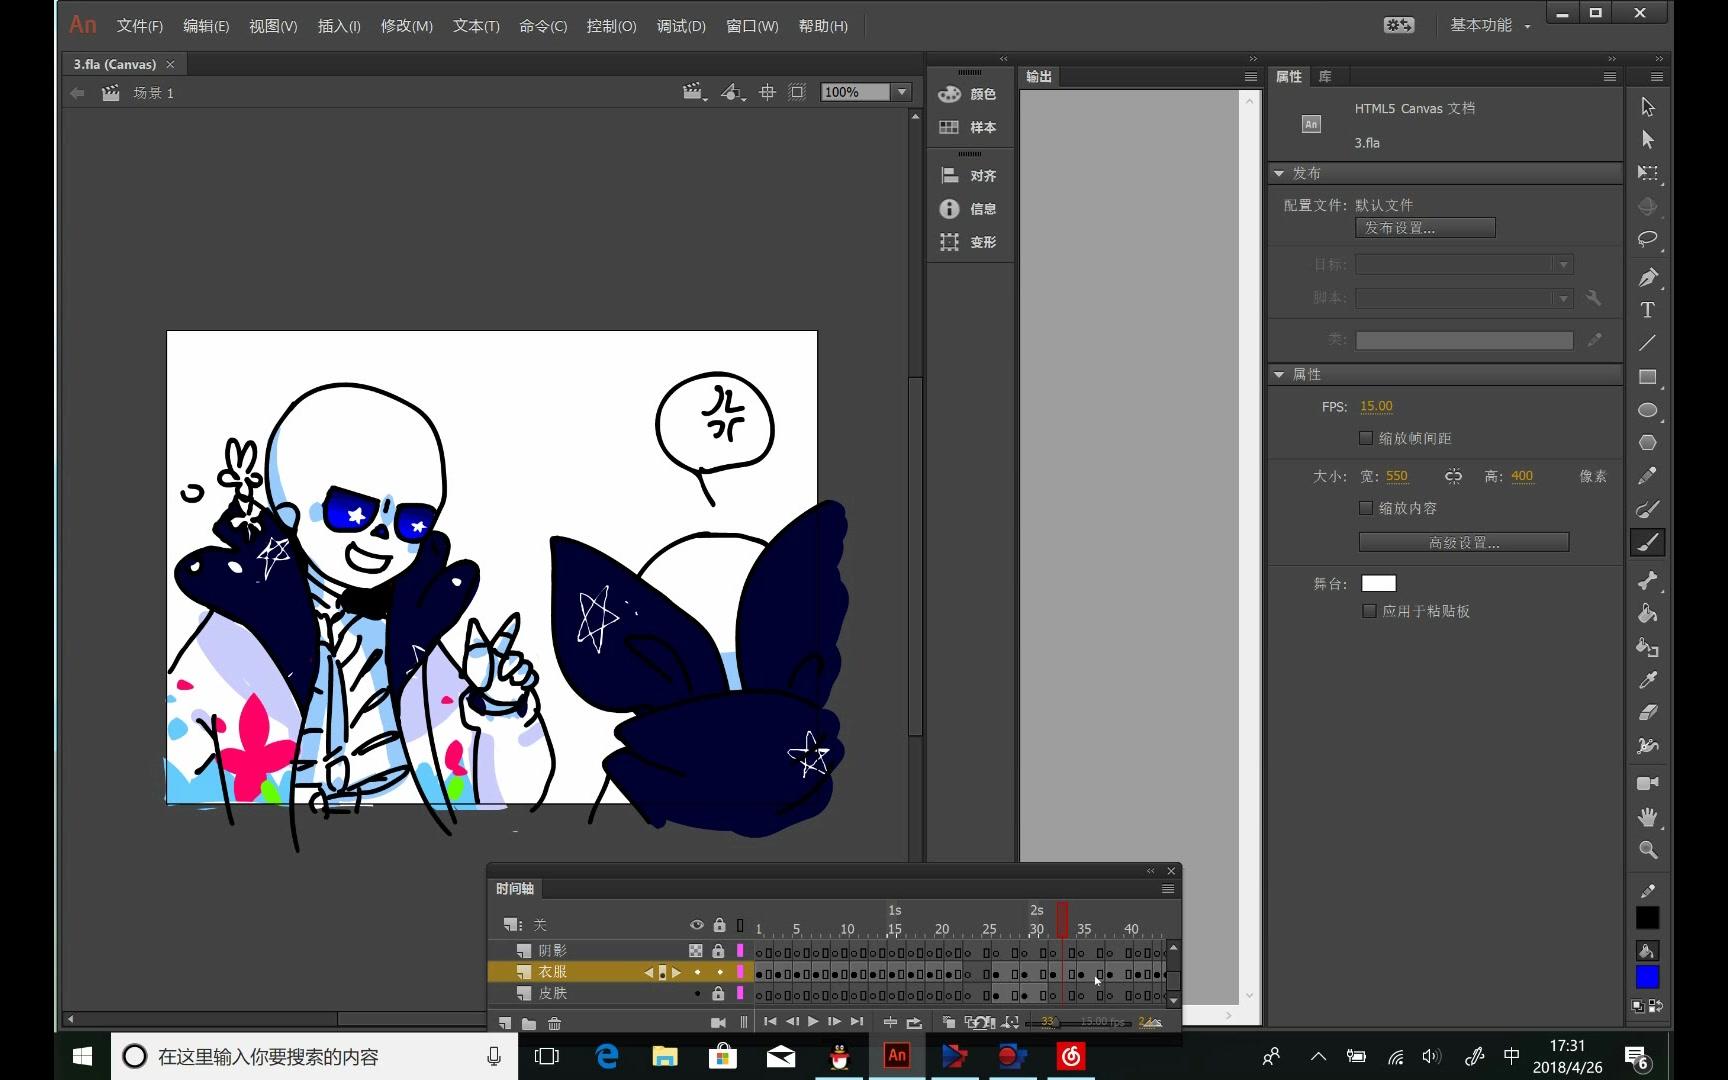This screenshot has width=1728, height=1080.
Task: Center the stage icon
Action: (767, 92)
